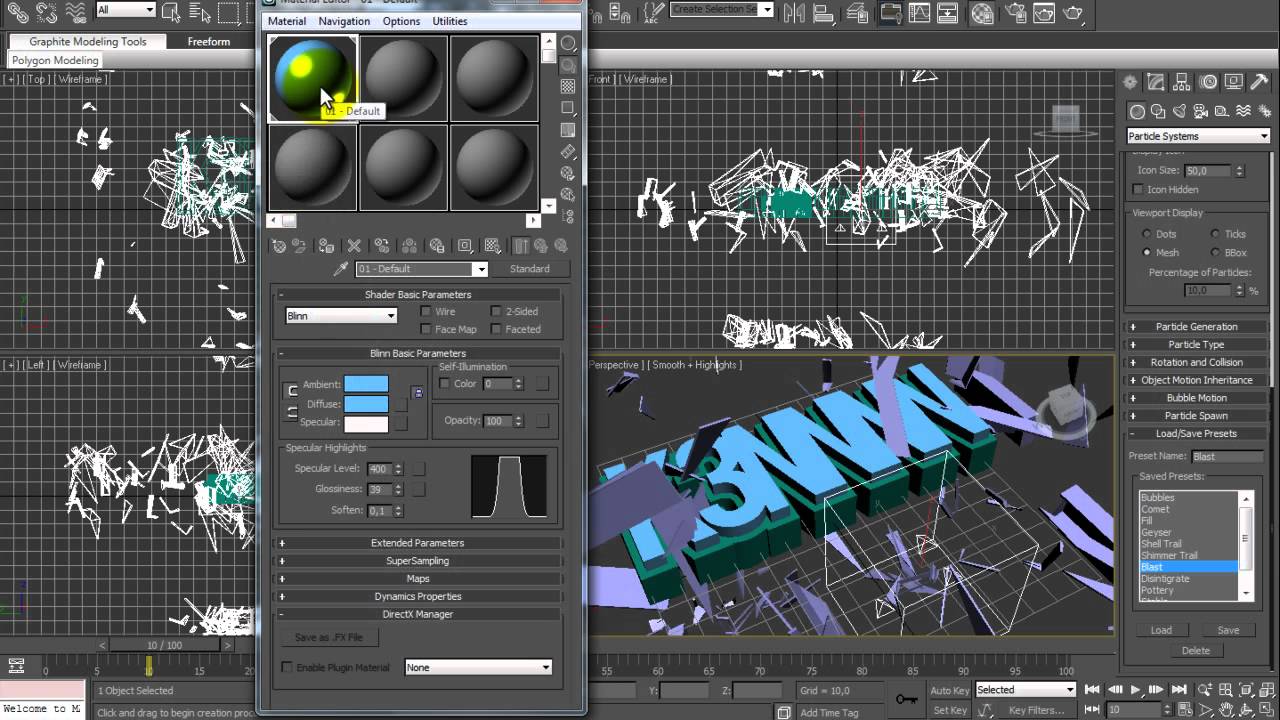
Task: Switch to the Freeform ribbon tab
Action: click(209, 42)
